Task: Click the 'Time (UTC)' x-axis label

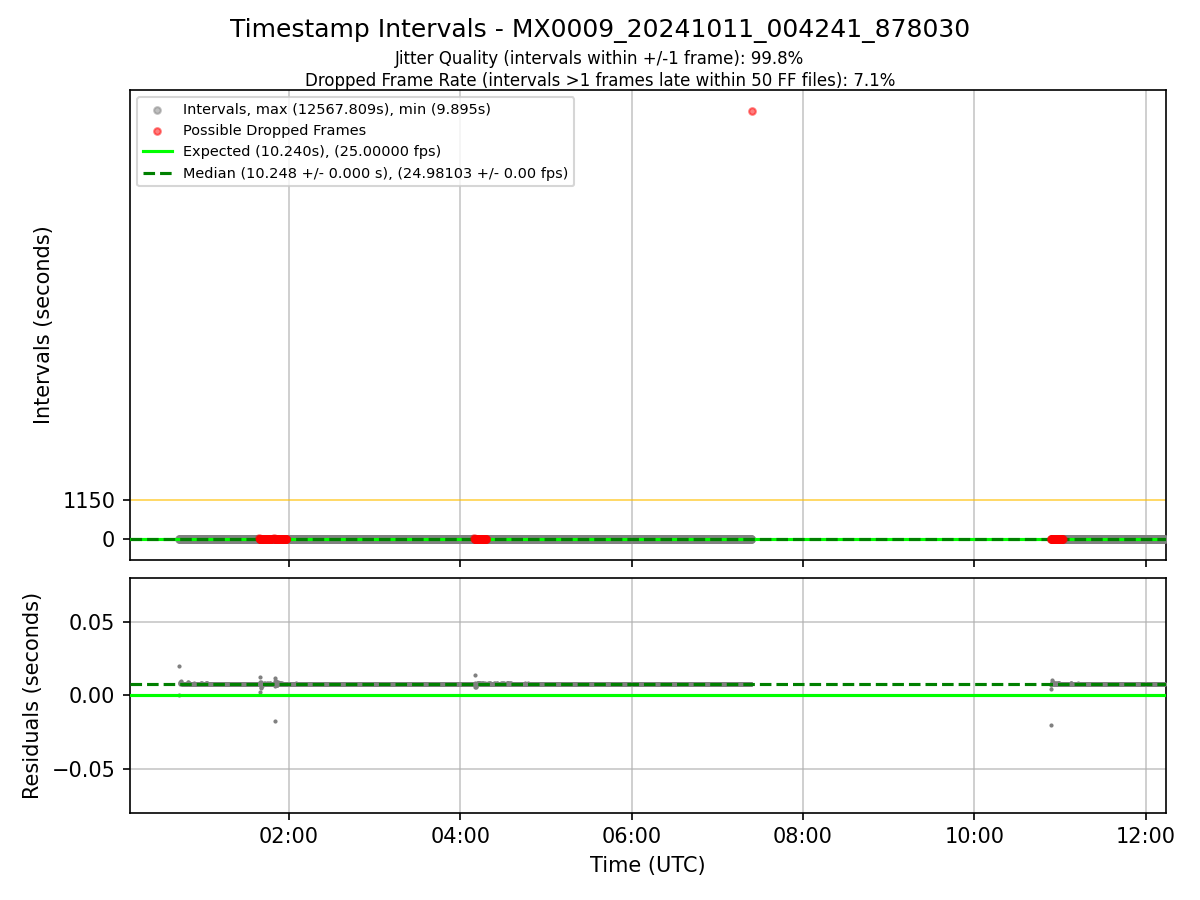Action: tap(647, 865)
